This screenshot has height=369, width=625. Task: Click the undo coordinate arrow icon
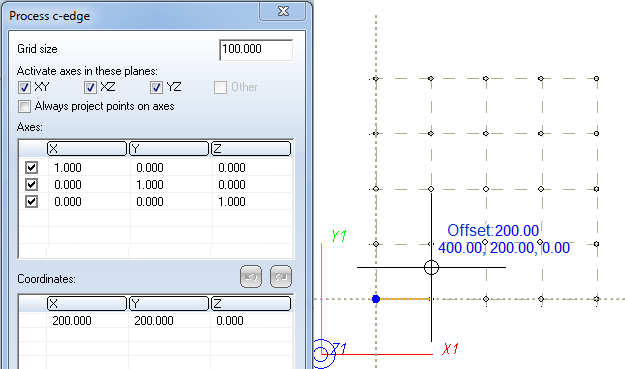pyautogui.click(x=251, y=277)
